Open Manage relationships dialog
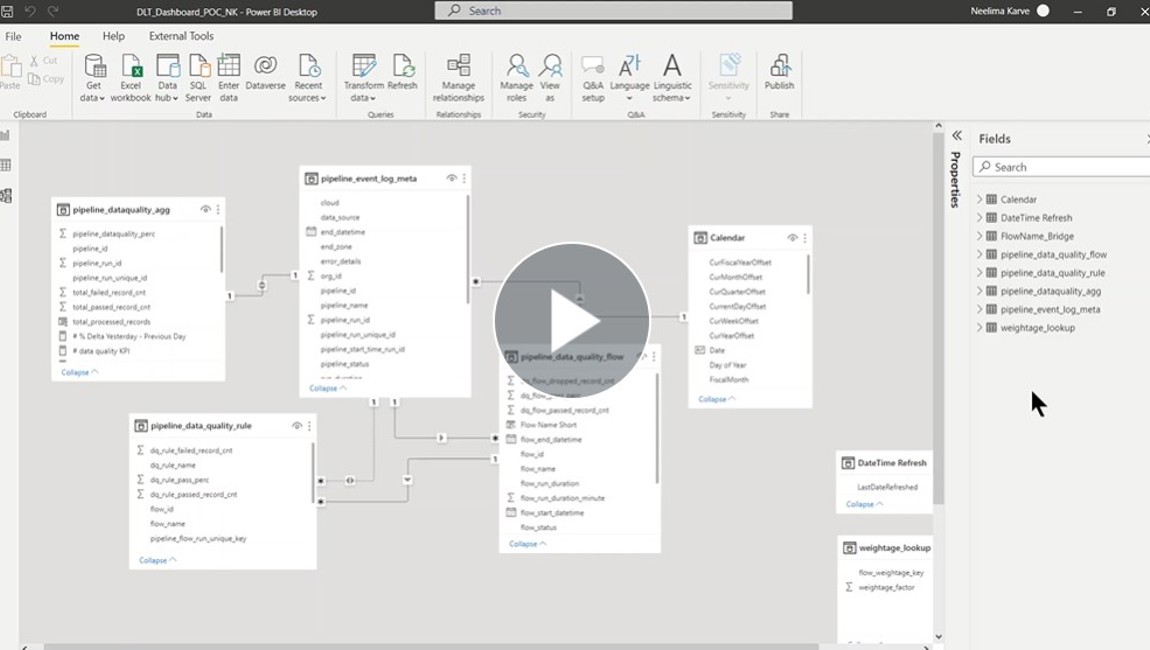 tap(458, 67)
